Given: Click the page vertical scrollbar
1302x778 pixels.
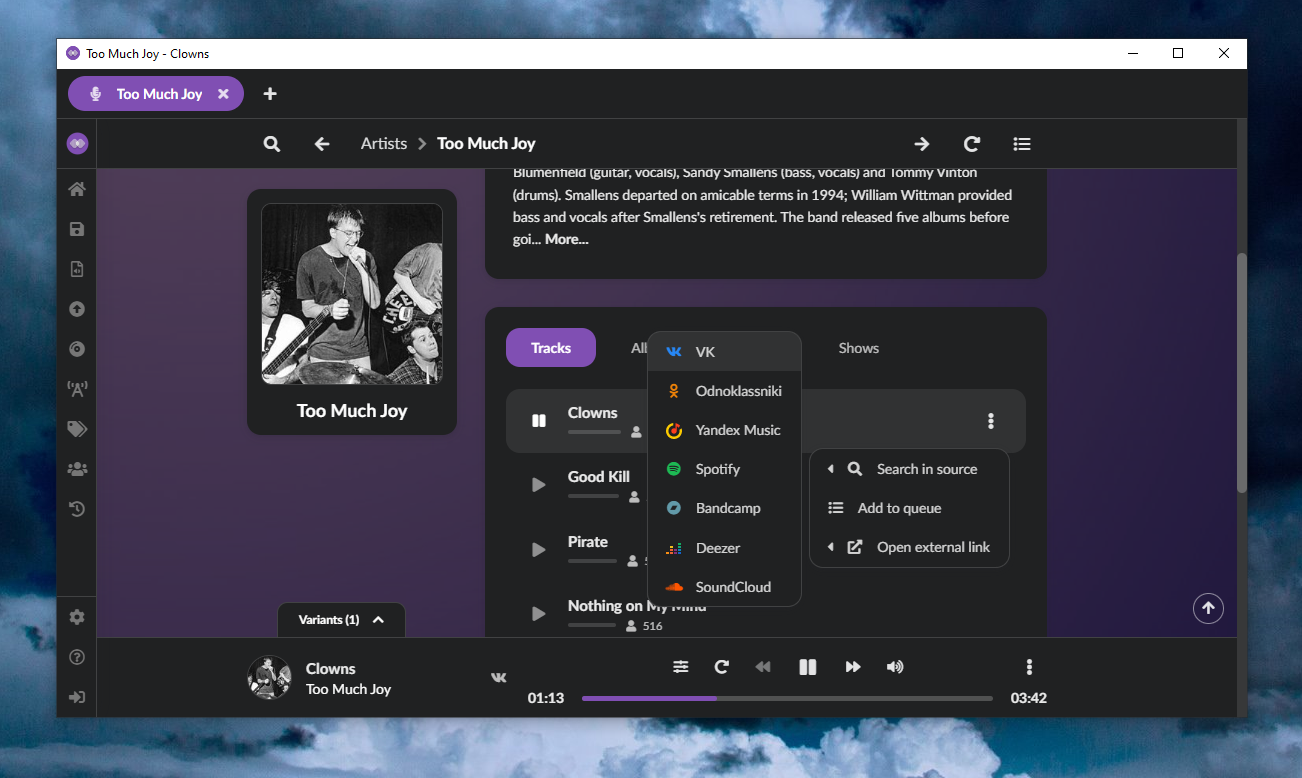Looking at the screenshot, I should coord(1242,372).
